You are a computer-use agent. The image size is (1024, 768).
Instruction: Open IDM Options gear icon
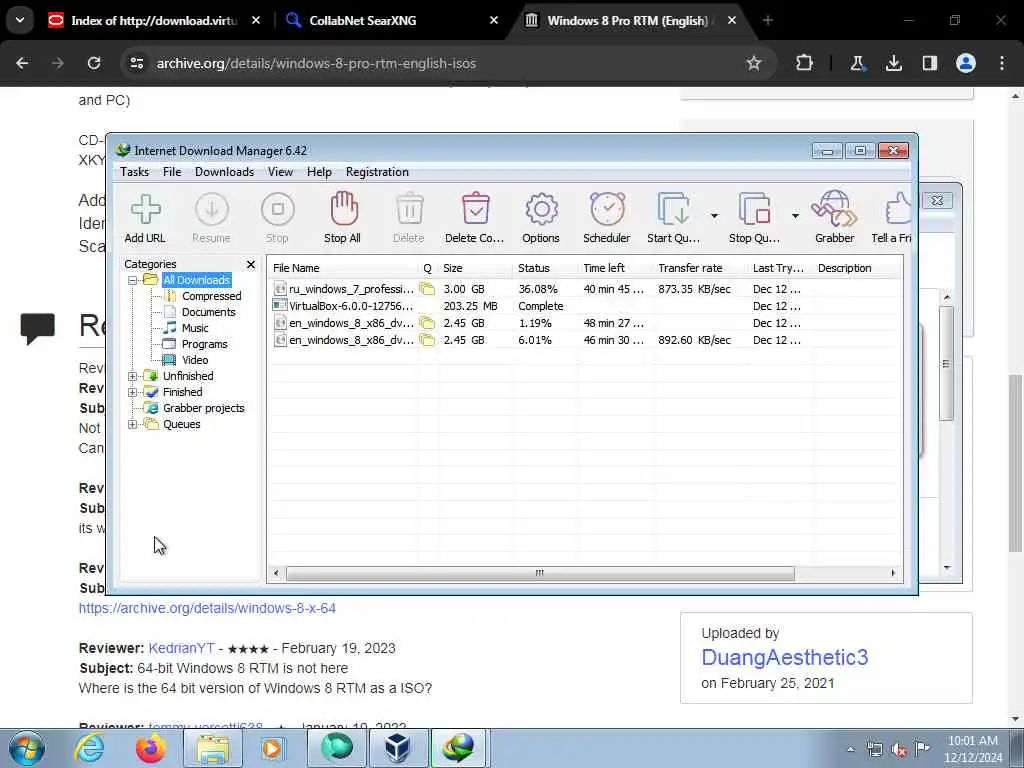point(541,218)
